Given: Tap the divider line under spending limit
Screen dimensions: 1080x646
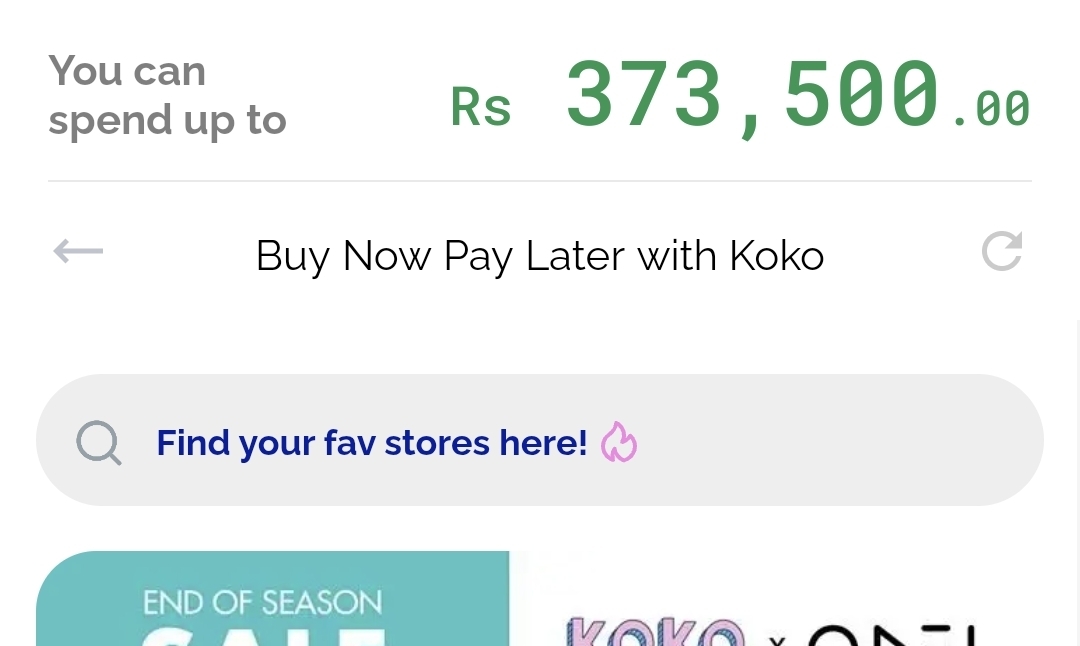Looking at the screenshot, I should (x=540, y=181).
